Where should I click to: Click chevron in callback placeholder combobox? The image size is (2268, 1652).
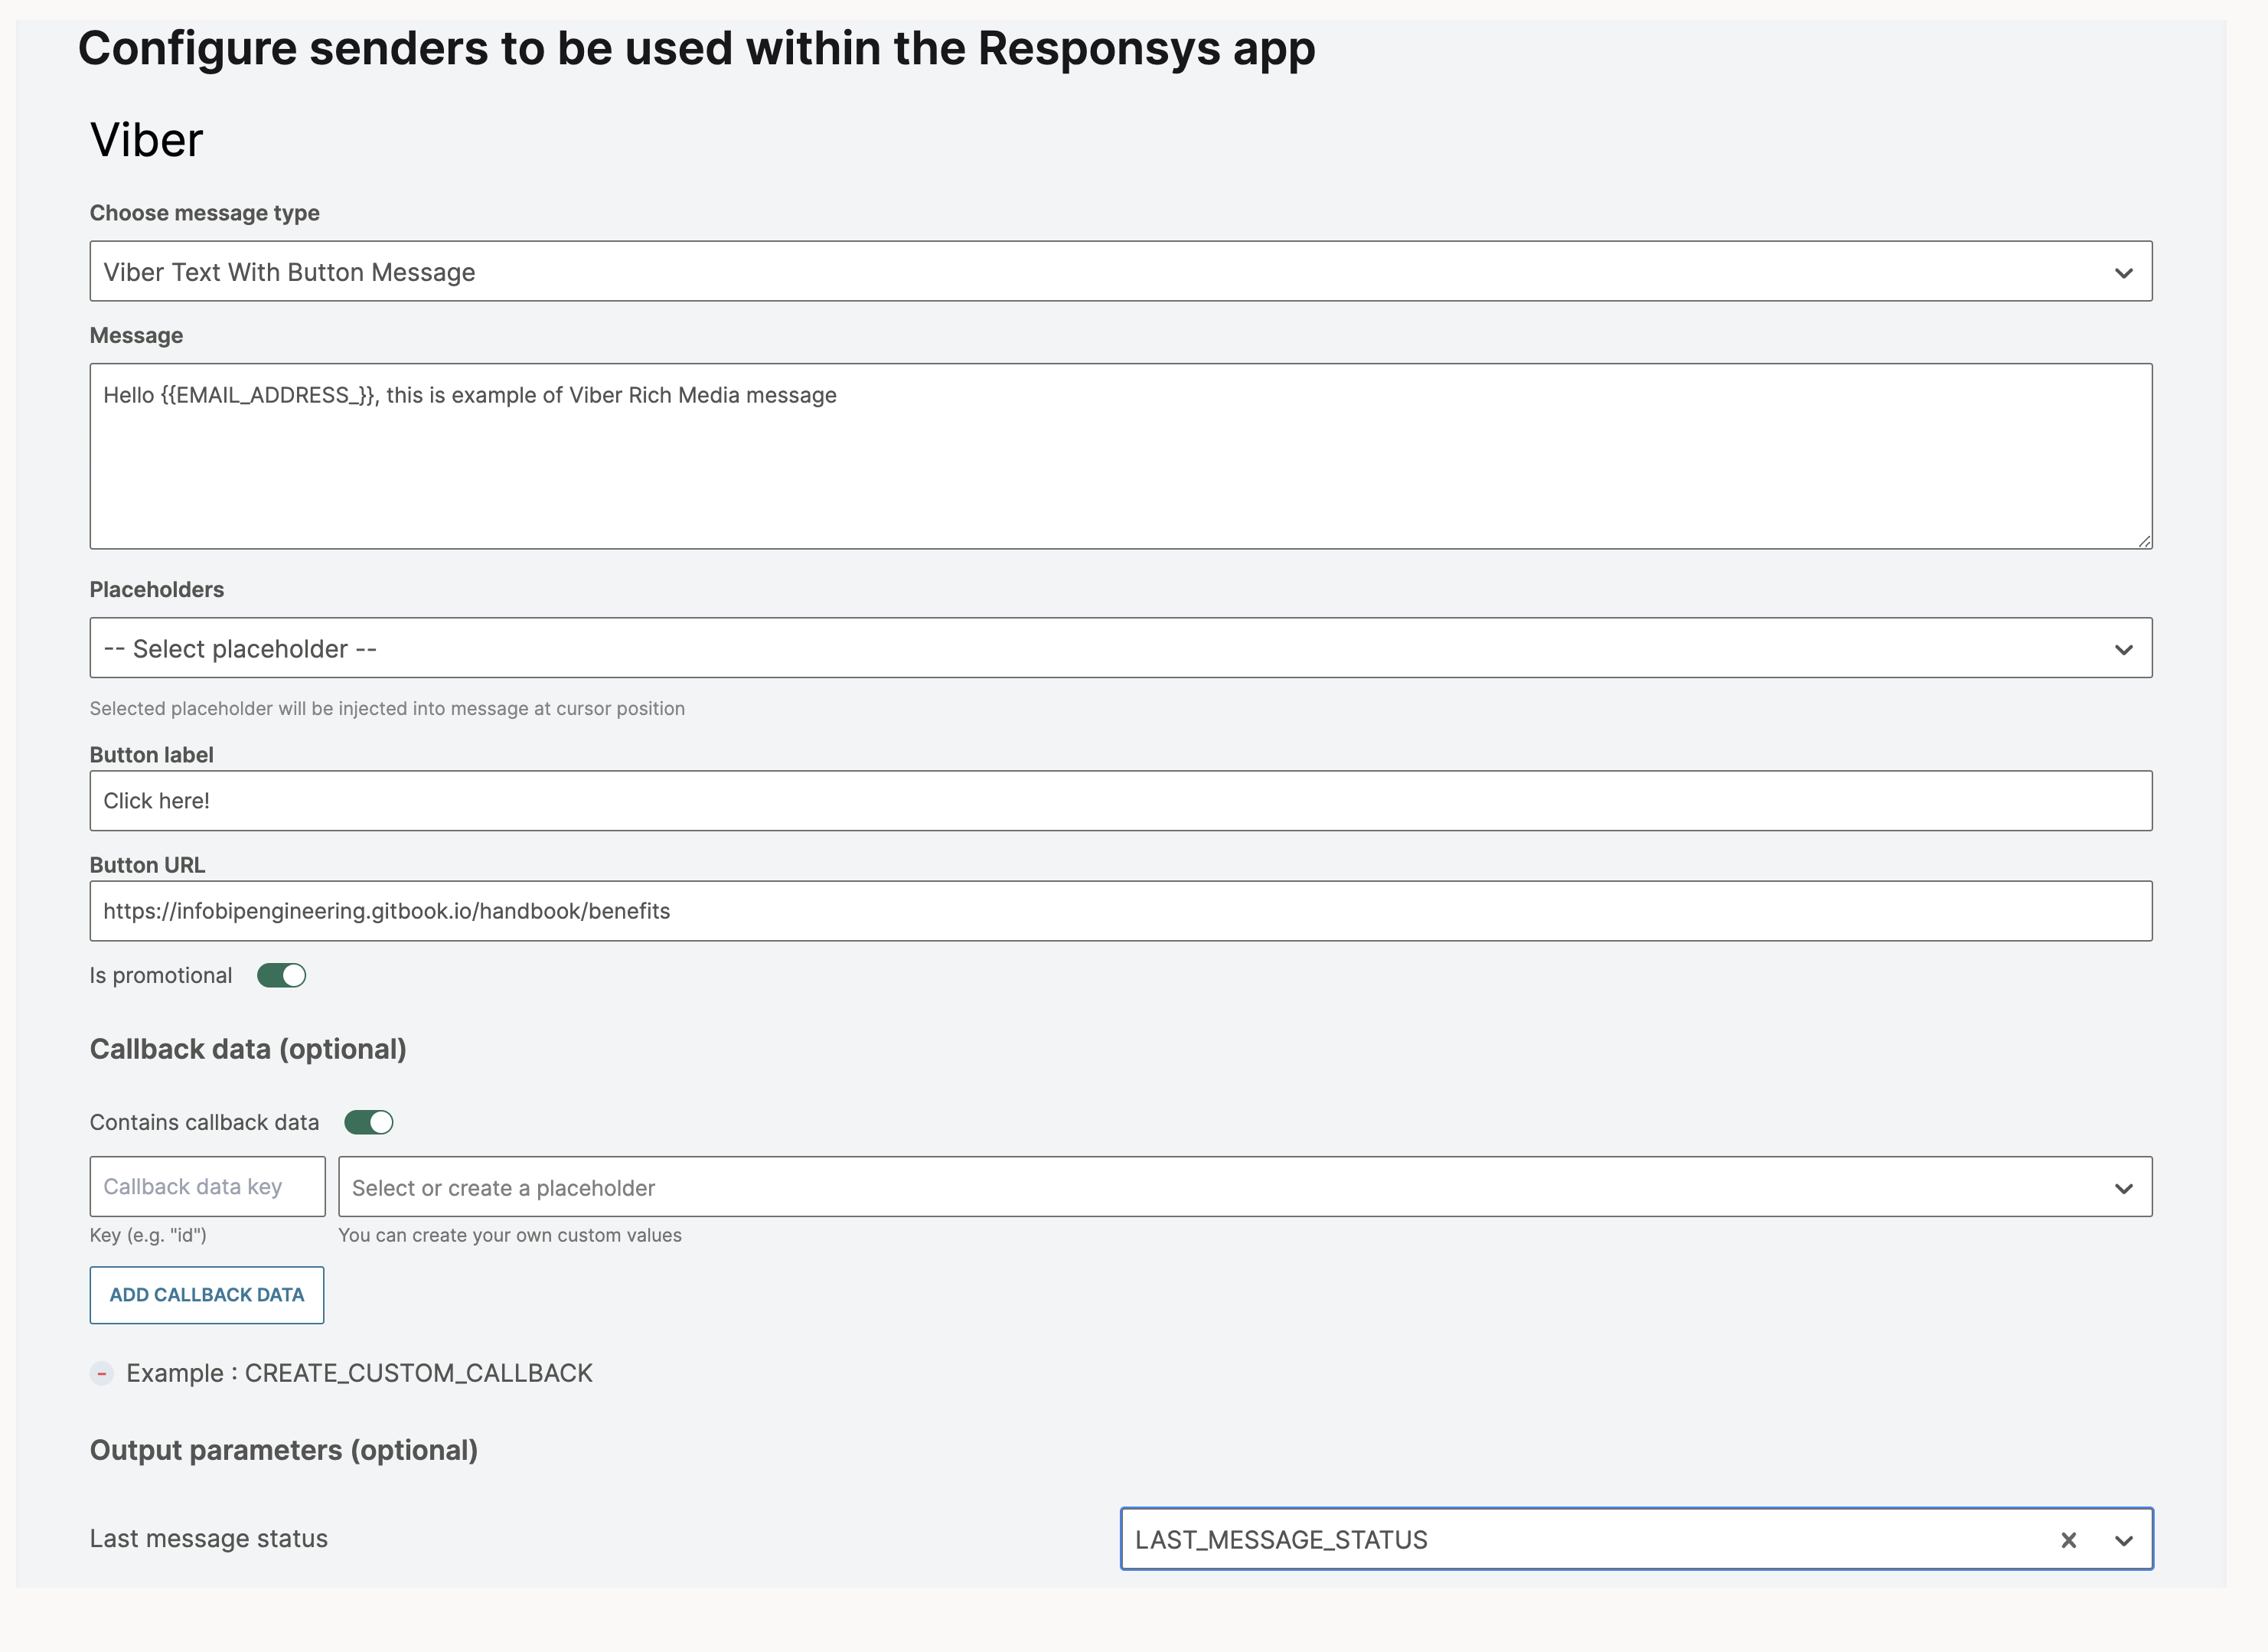tap(2123, 1188)
